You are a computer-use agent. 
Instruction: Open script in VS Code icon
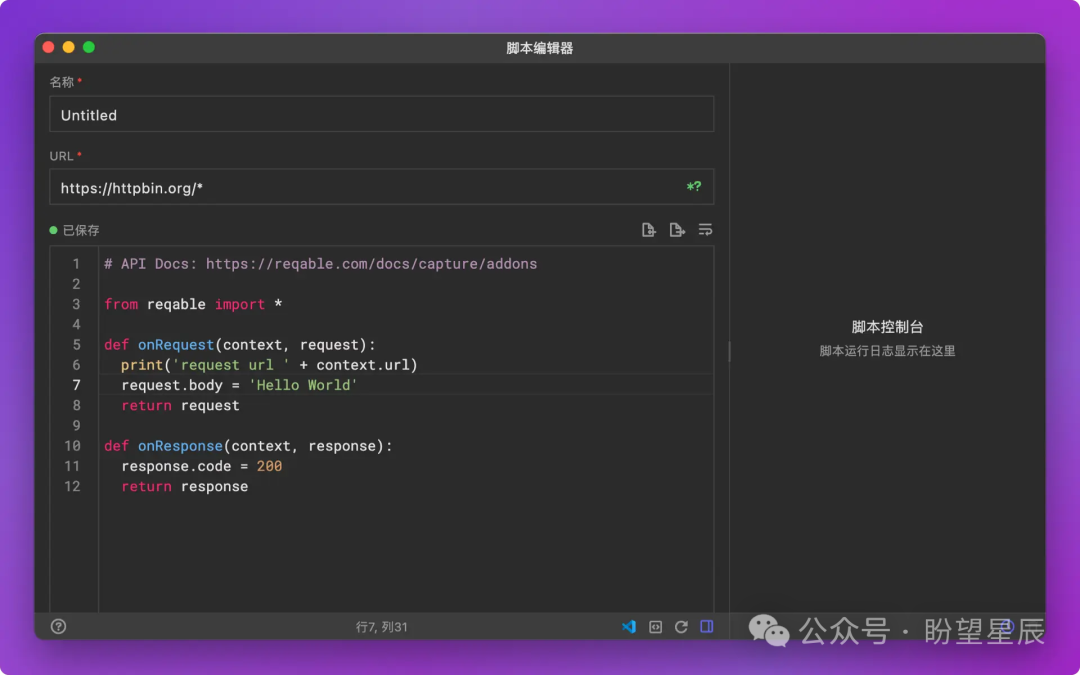629,627
